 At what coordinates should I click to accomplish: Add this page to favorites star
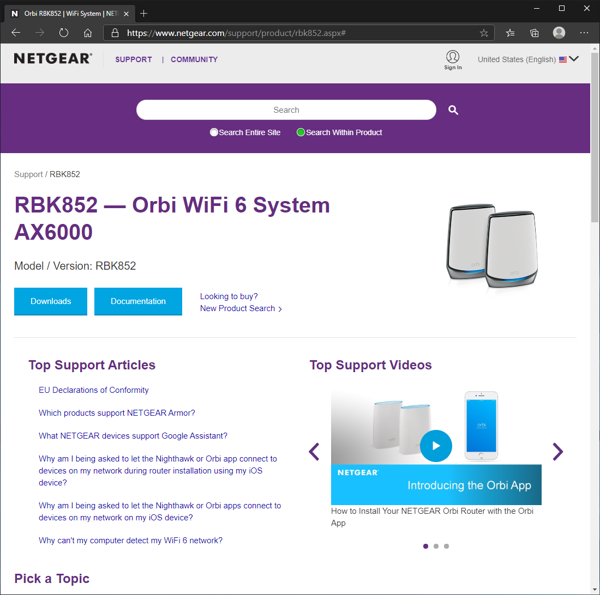pos(484,33)
